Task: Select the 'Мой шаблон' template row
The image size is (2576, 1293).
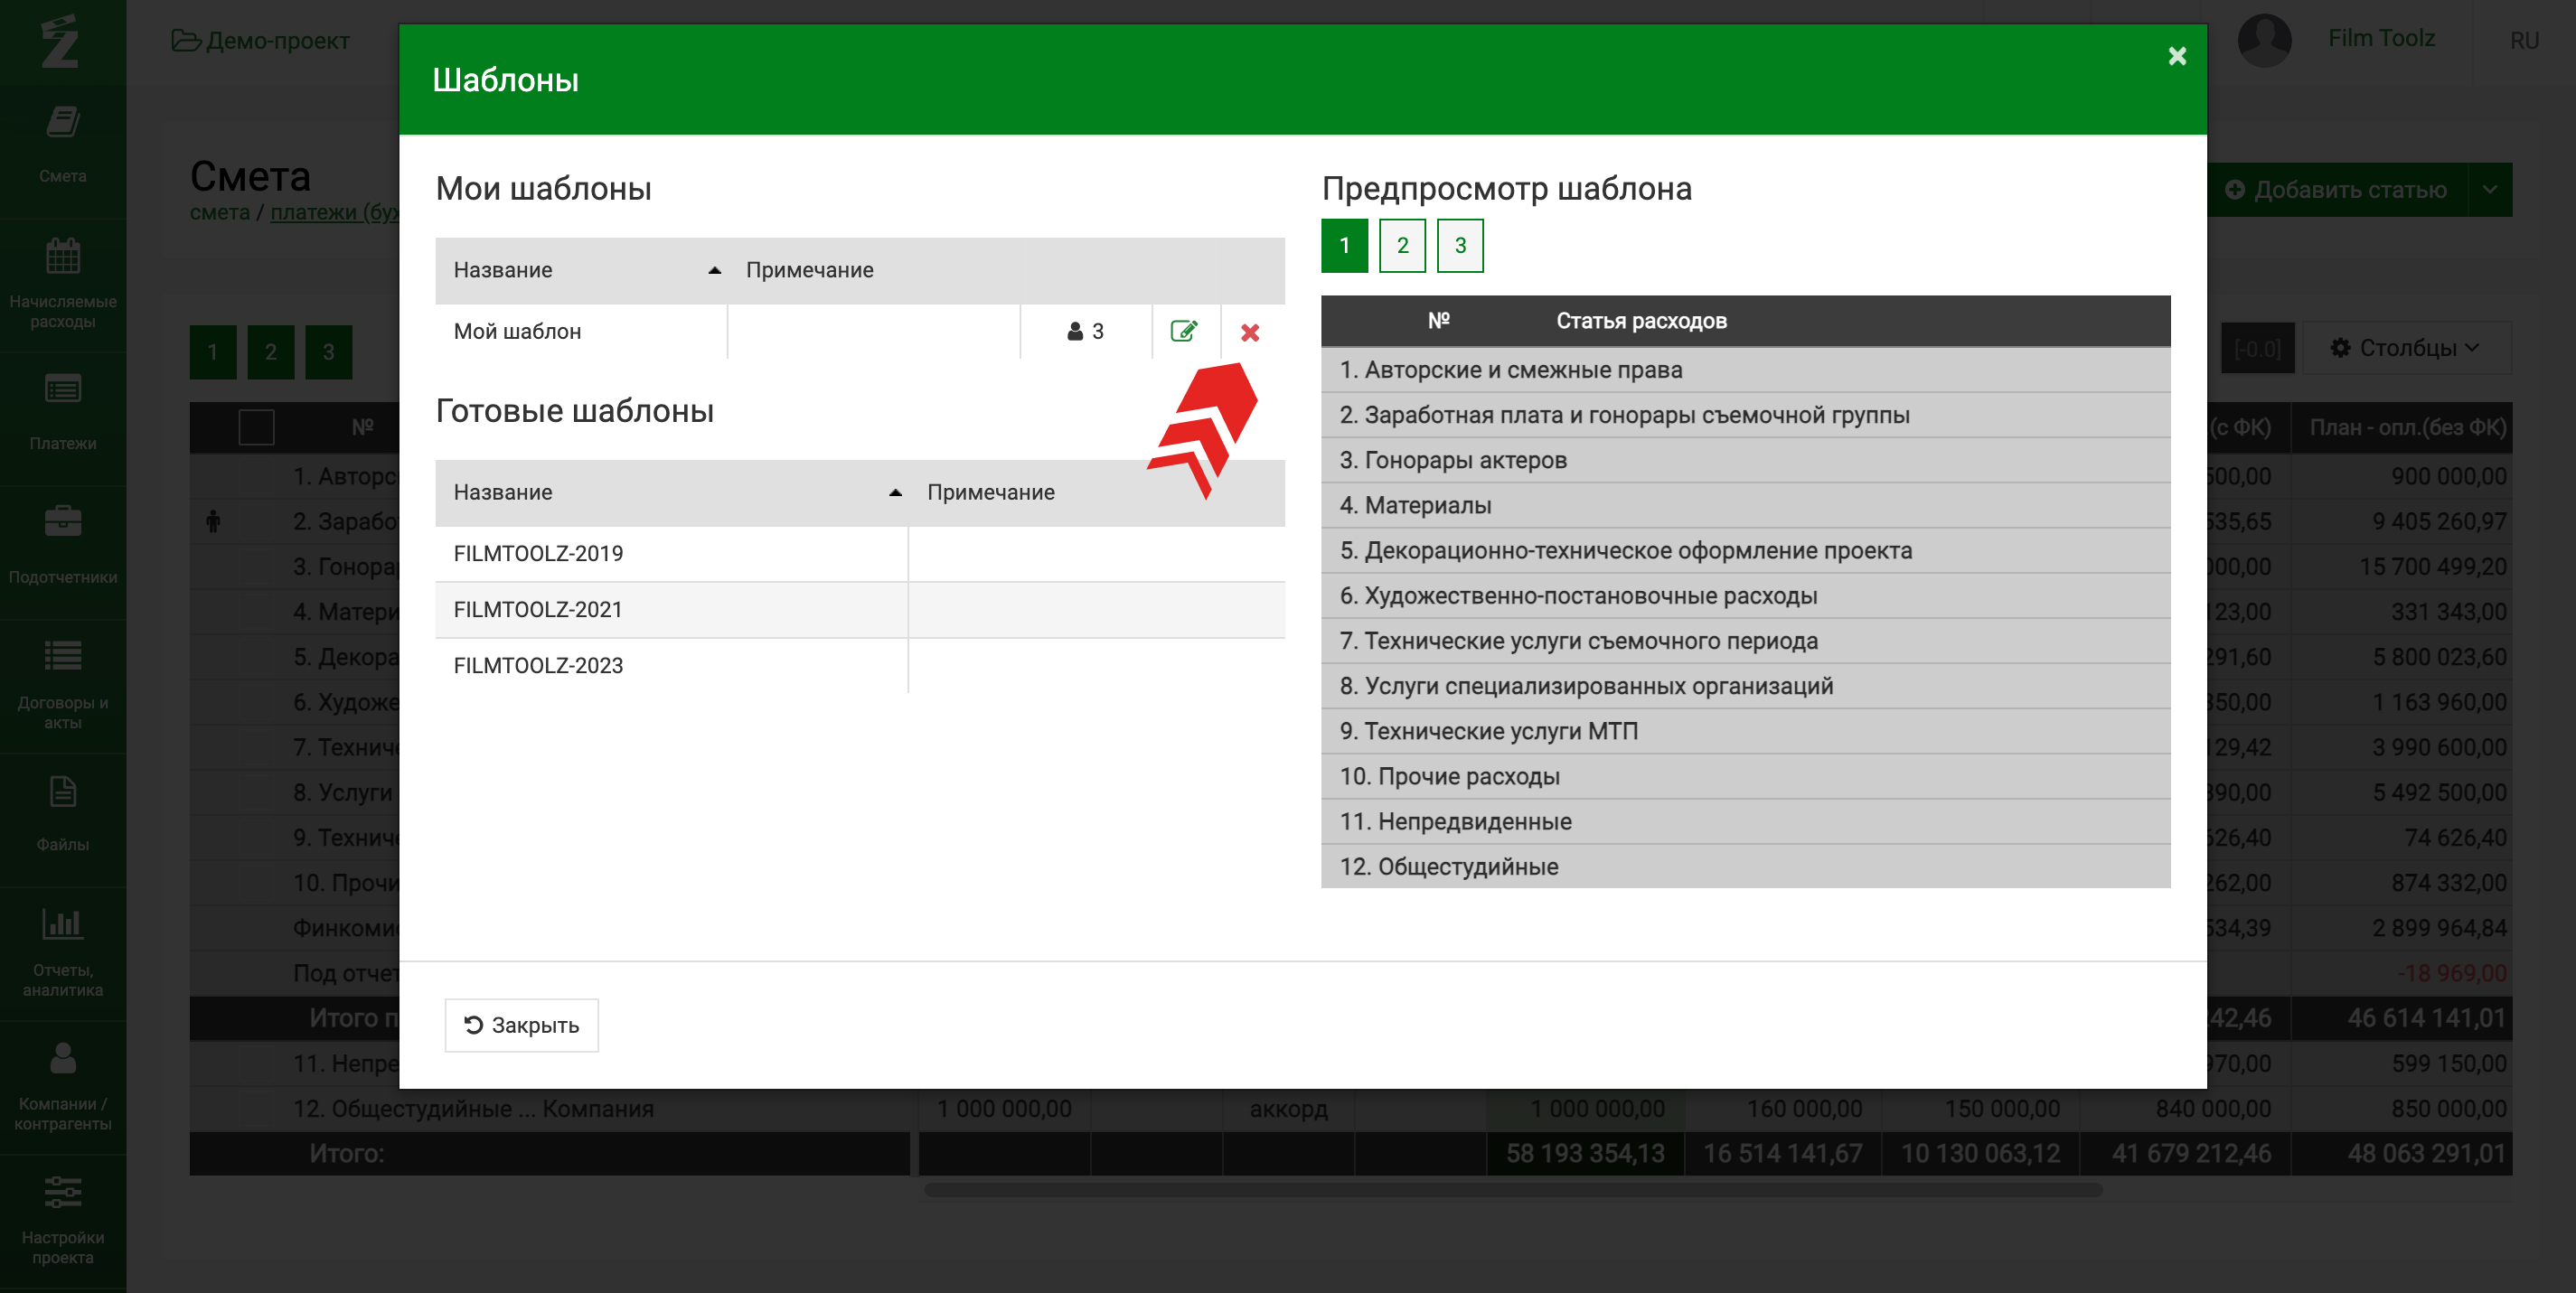Action: pos(860,331)
